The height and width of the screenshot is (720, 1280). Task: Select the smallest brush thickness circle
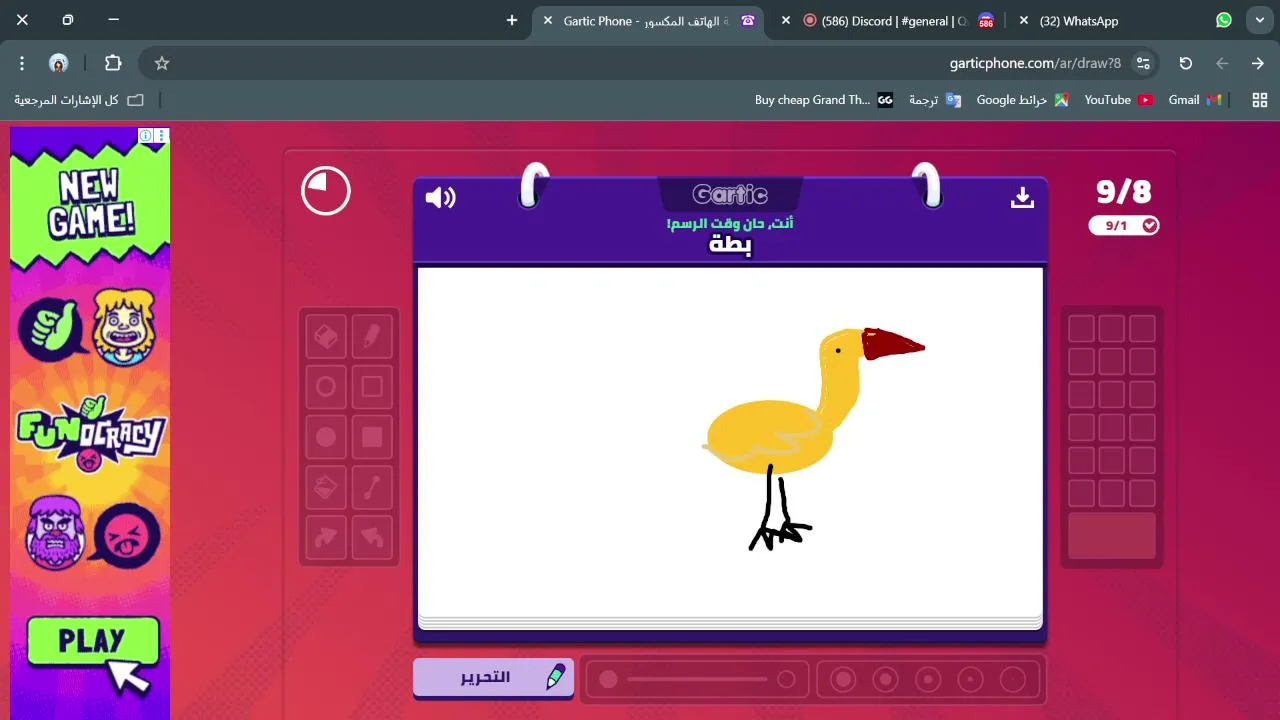[1013, 680]
